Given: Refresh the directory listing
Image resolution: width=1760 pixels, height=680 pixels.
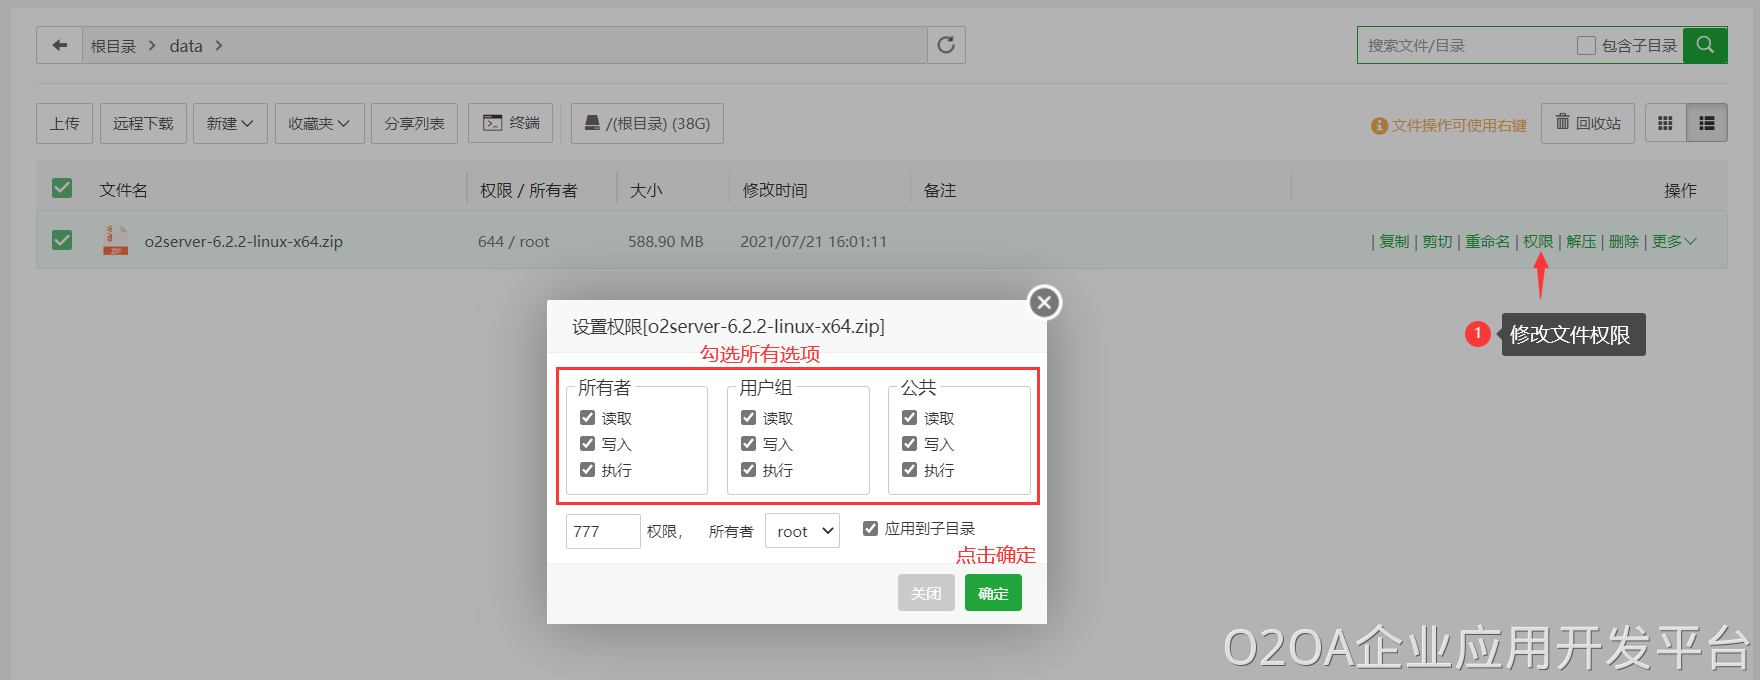Looking at the screenshot, I should [x=946, y=45].
